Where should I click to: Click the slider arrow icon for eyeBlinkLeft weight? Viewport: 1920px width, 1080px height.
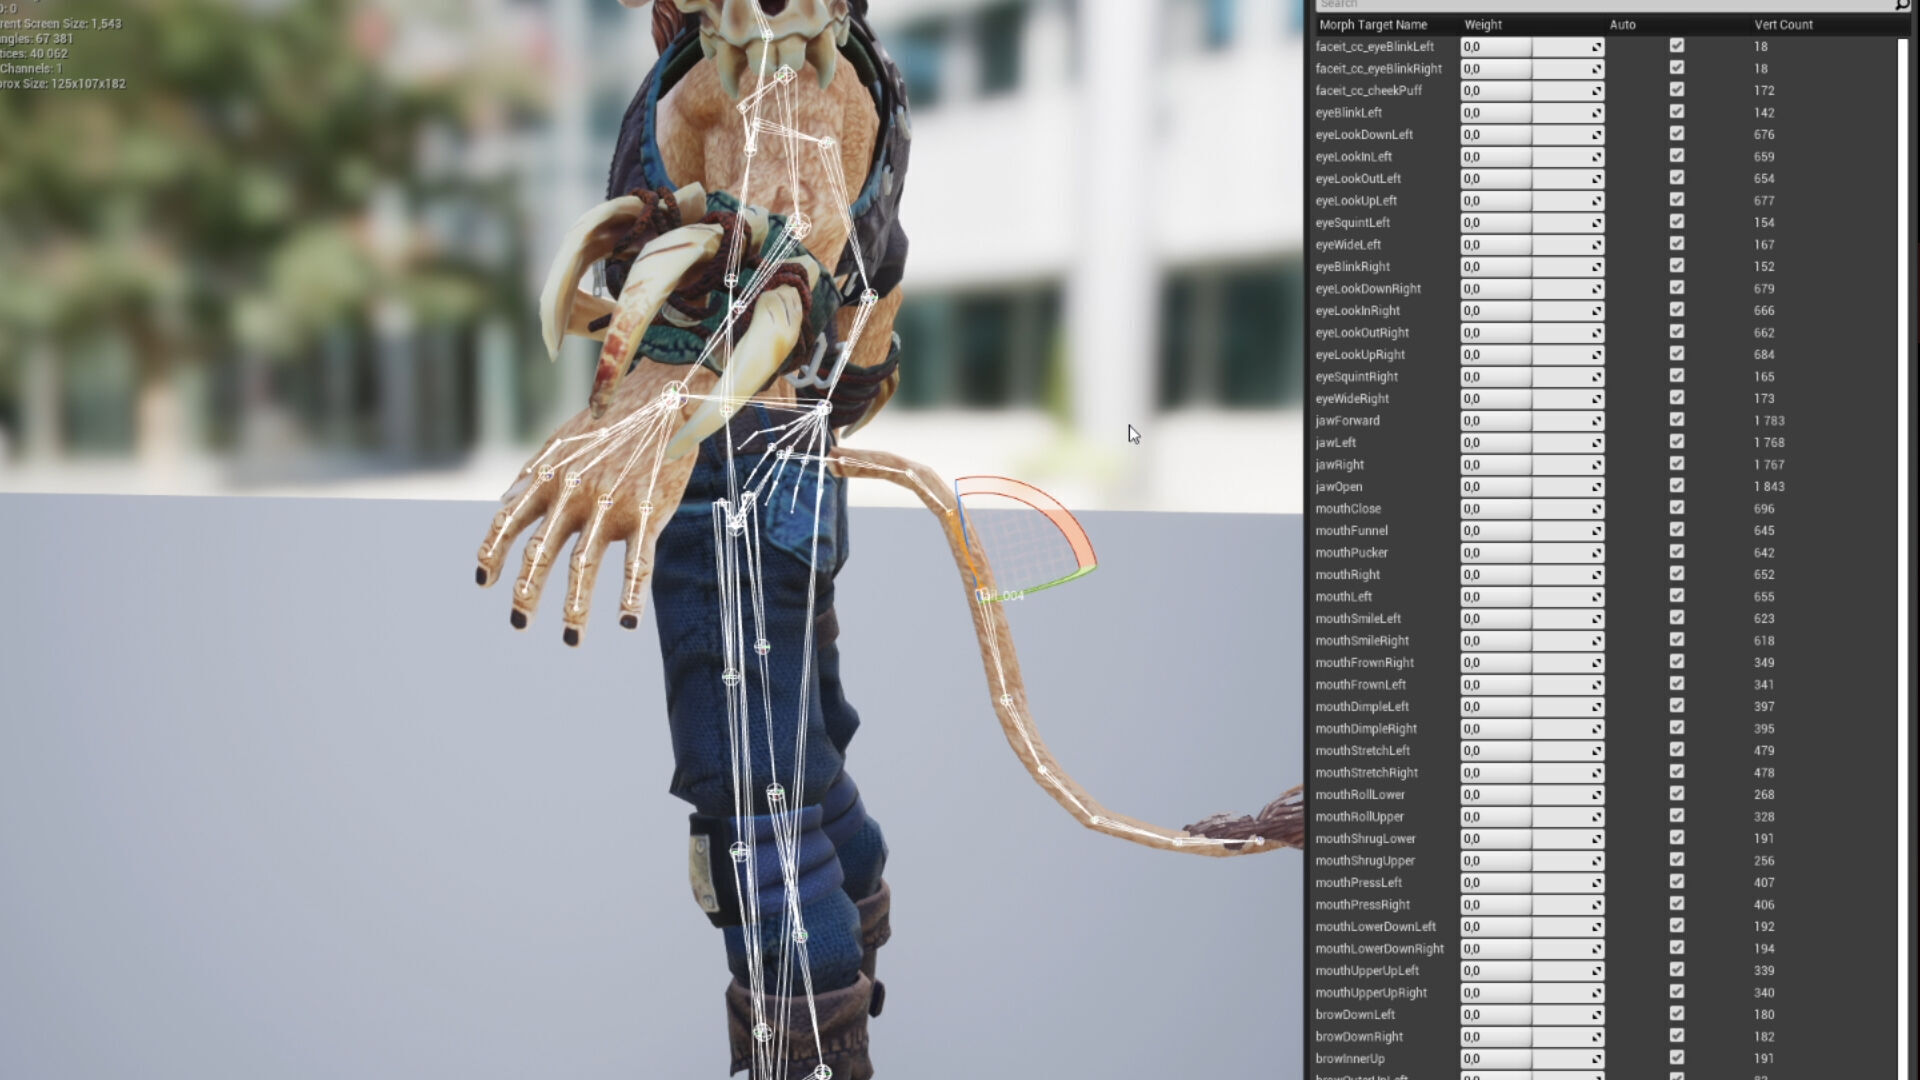1597,114
